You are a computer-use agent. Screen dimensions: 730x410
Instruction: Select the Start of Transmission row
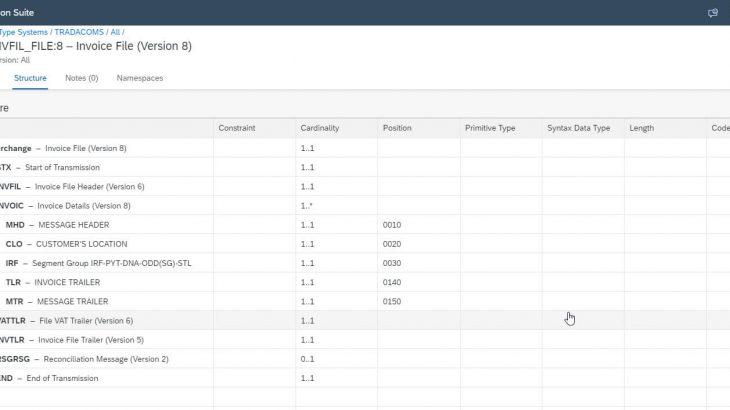coord(365,167)
